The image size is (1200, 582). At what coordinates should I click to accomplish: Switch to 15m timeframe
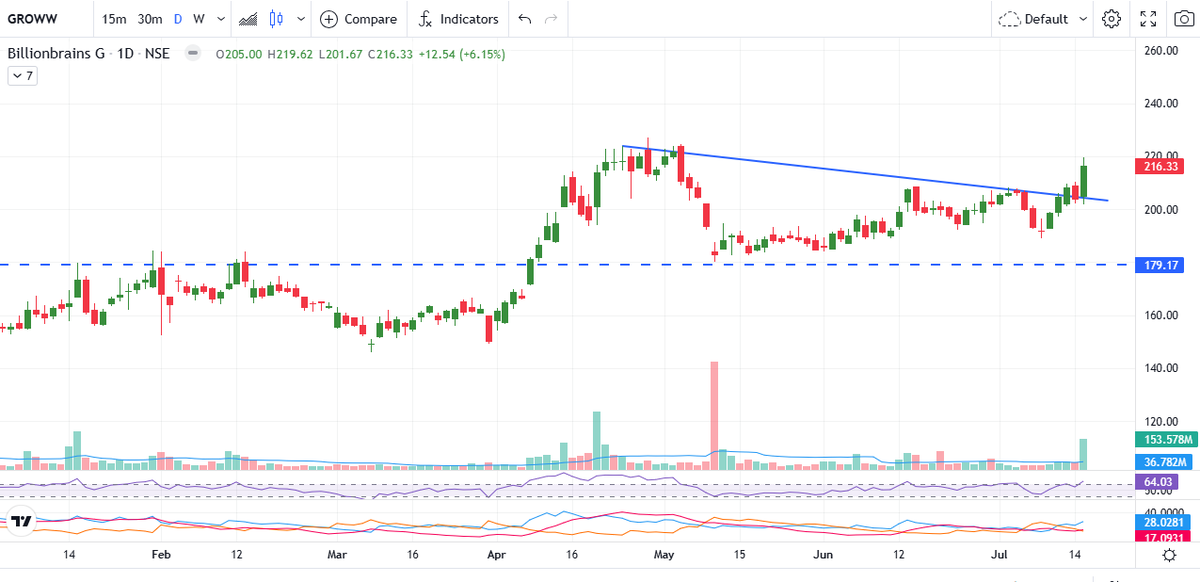click(115, 19)
